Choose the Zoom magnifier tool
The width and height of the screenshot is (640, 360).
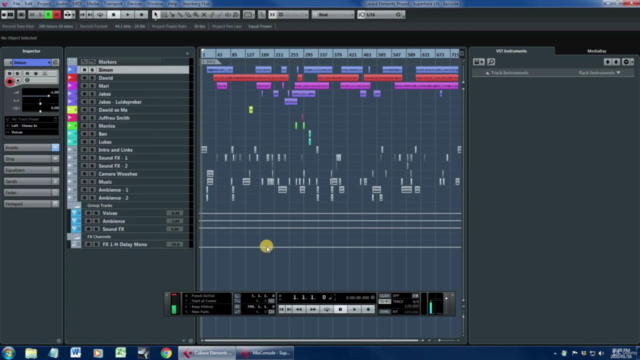coord(196,15)
